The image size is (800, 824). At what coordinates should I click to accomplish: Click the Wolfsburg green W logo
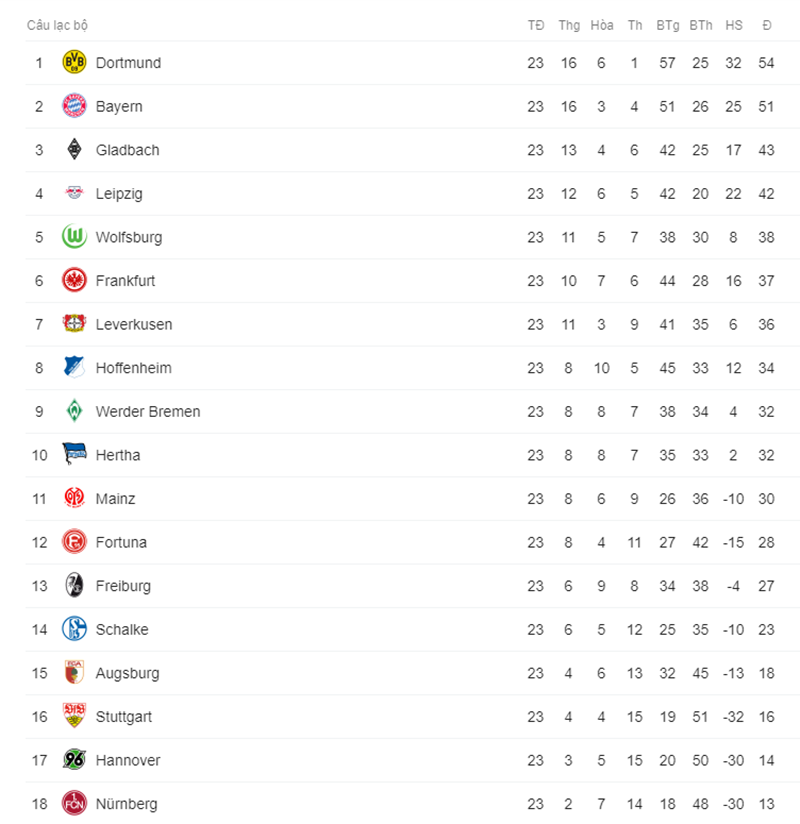click(x=74, y=237)
